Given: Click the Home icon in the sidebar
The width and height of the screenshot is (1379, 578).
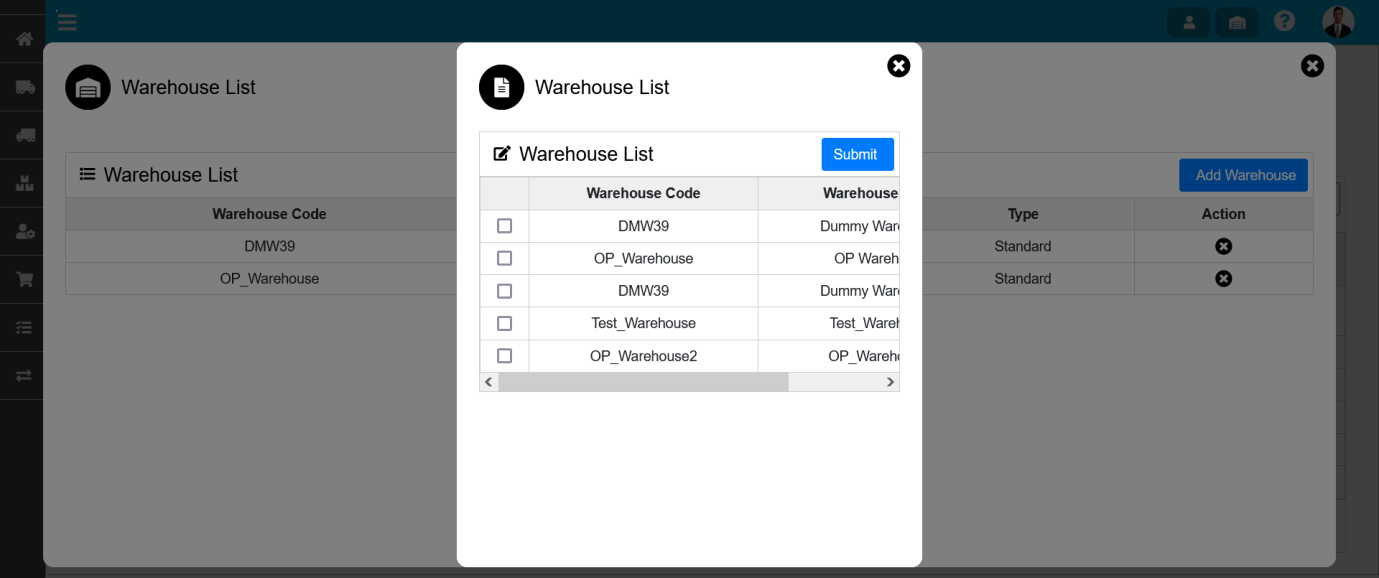Looking at the screenshot, I should [24, 39].
